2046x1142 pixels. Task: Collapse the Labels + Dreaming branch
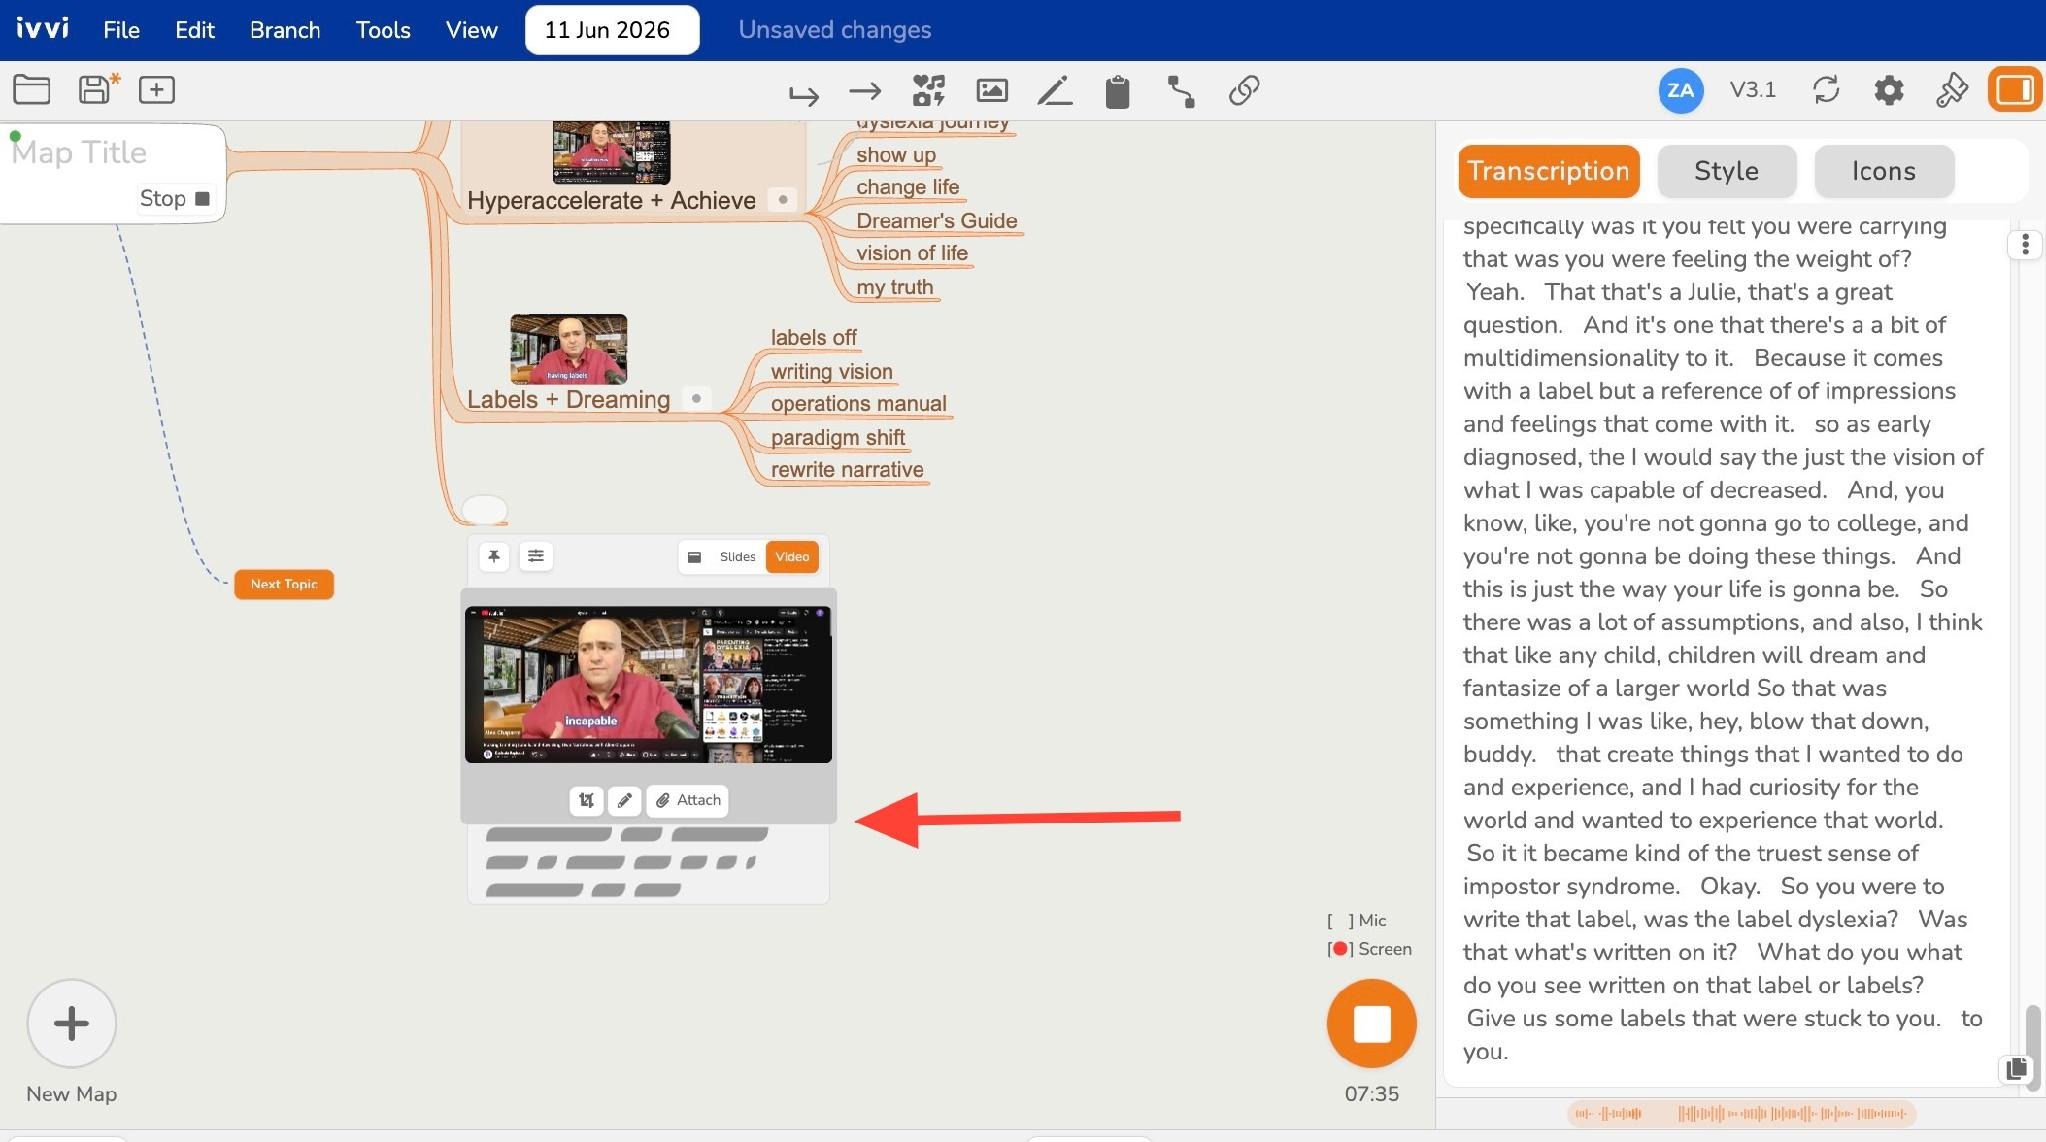(x=696, y=398)
